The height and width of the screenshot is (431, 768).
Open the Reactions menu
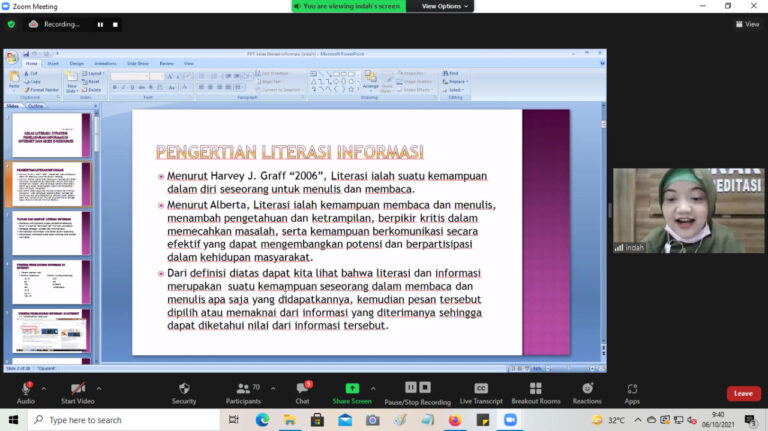click(x=587, y=390)
